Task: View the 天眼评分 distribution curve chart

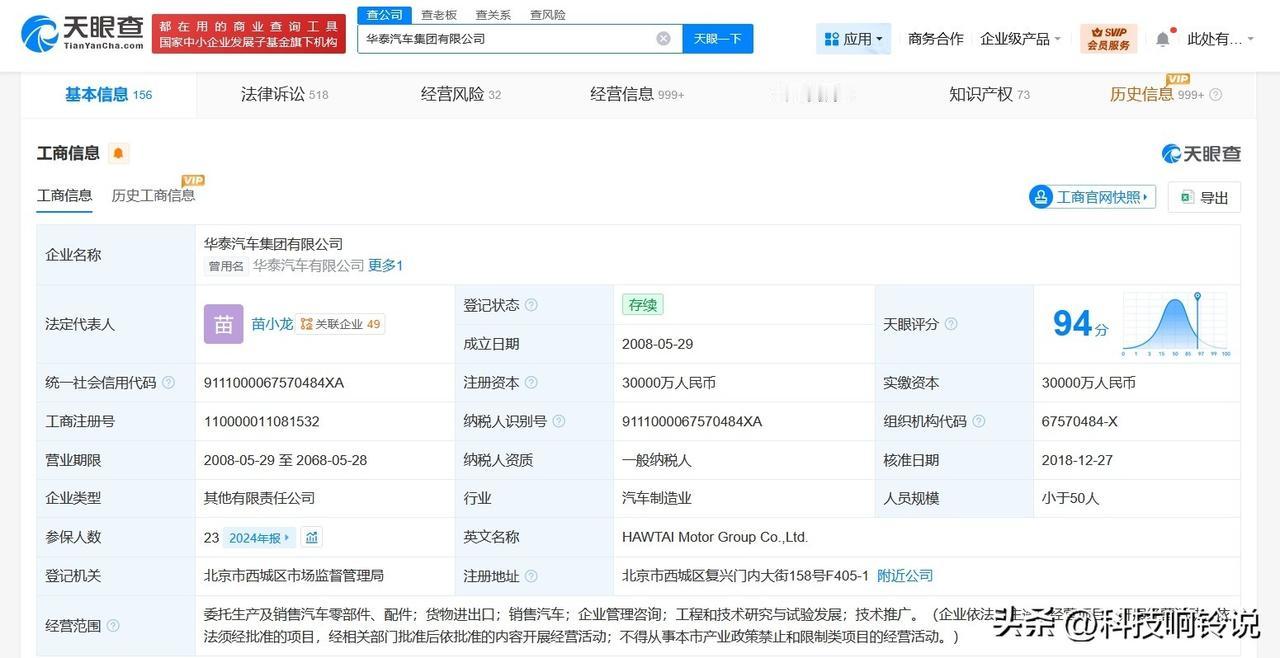Action: pos(1176,324)
